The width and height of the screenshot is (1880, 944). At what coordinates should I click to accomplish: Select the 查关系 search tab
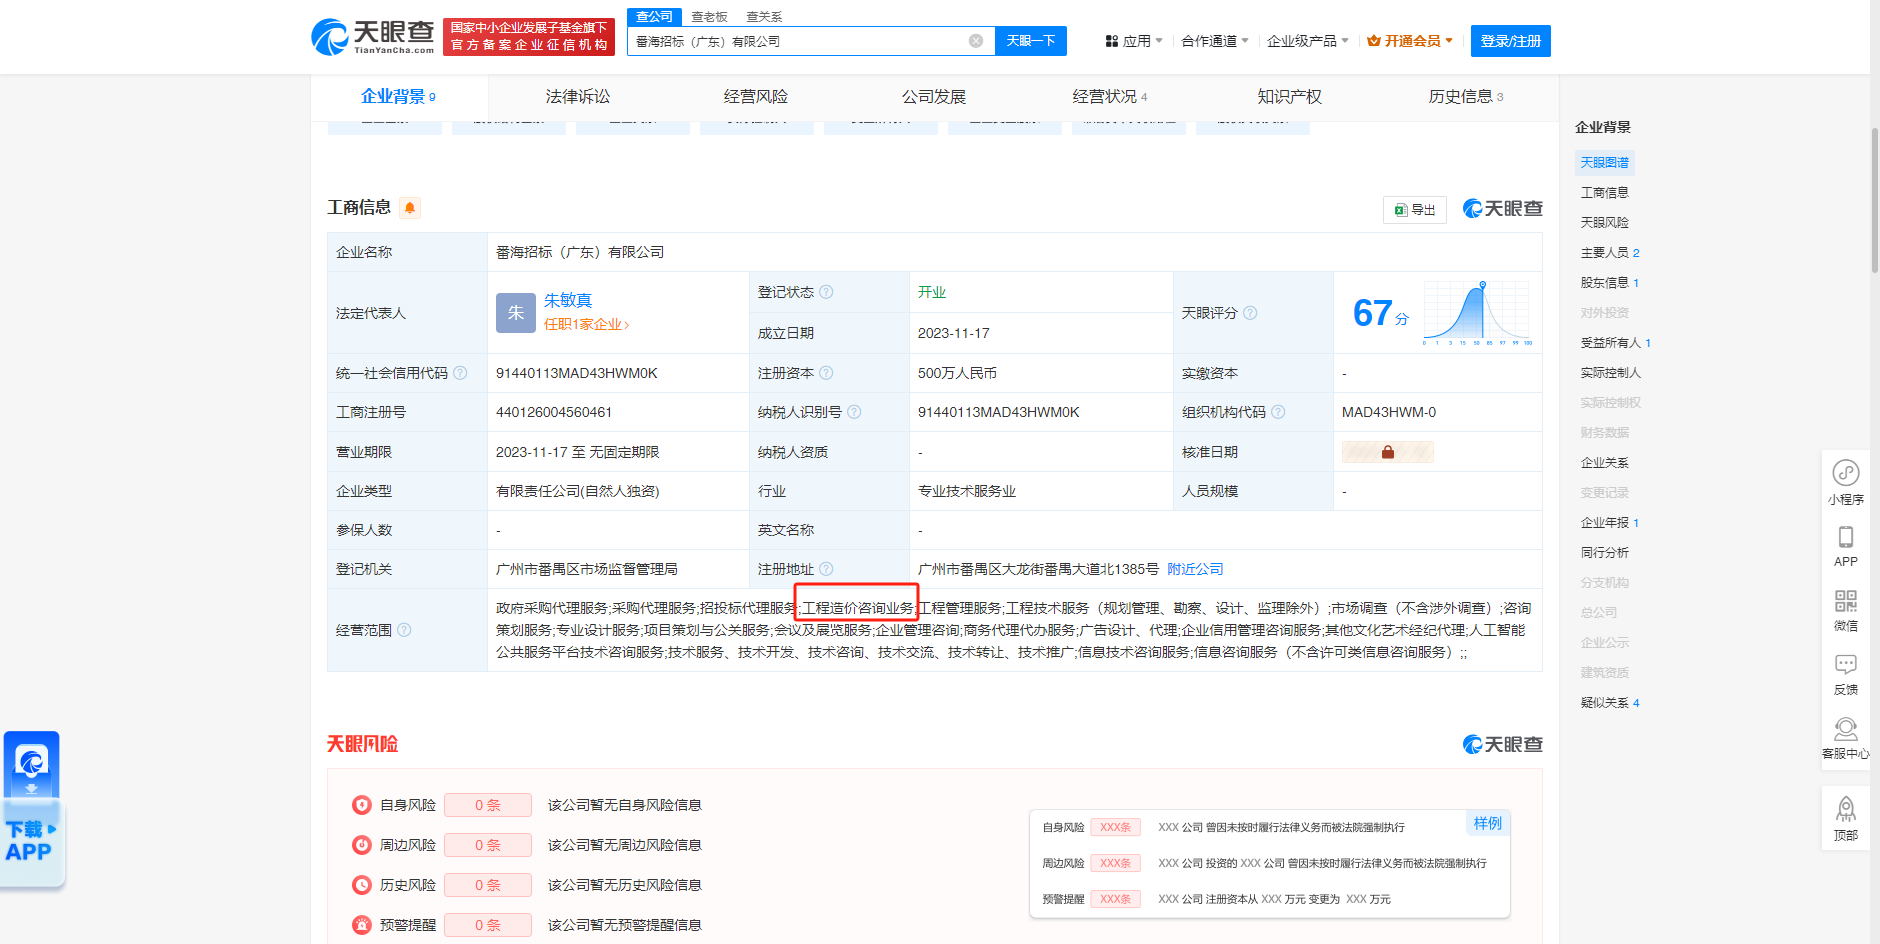pyautogui.click(x=764, y=17)
